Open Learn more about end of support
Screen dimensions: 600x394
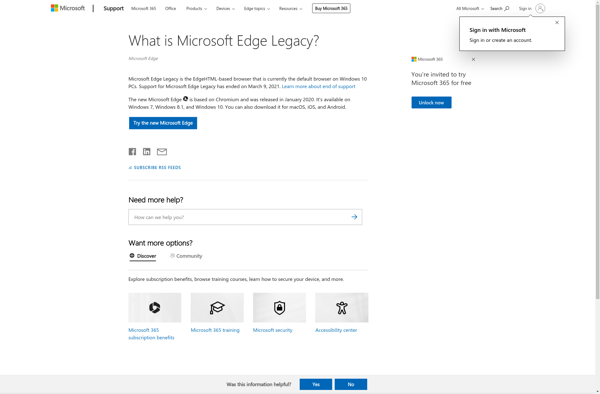click(318, 86)
